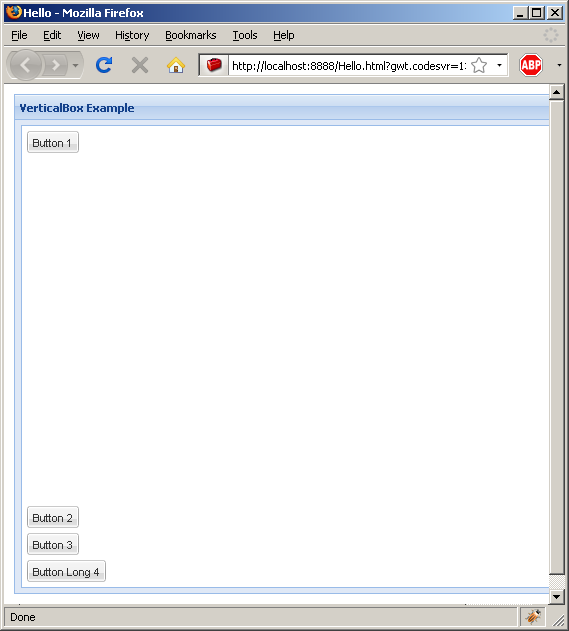Click the vertical scrollbar down arrow
This screenshot has width=569, height=631.
557,596
